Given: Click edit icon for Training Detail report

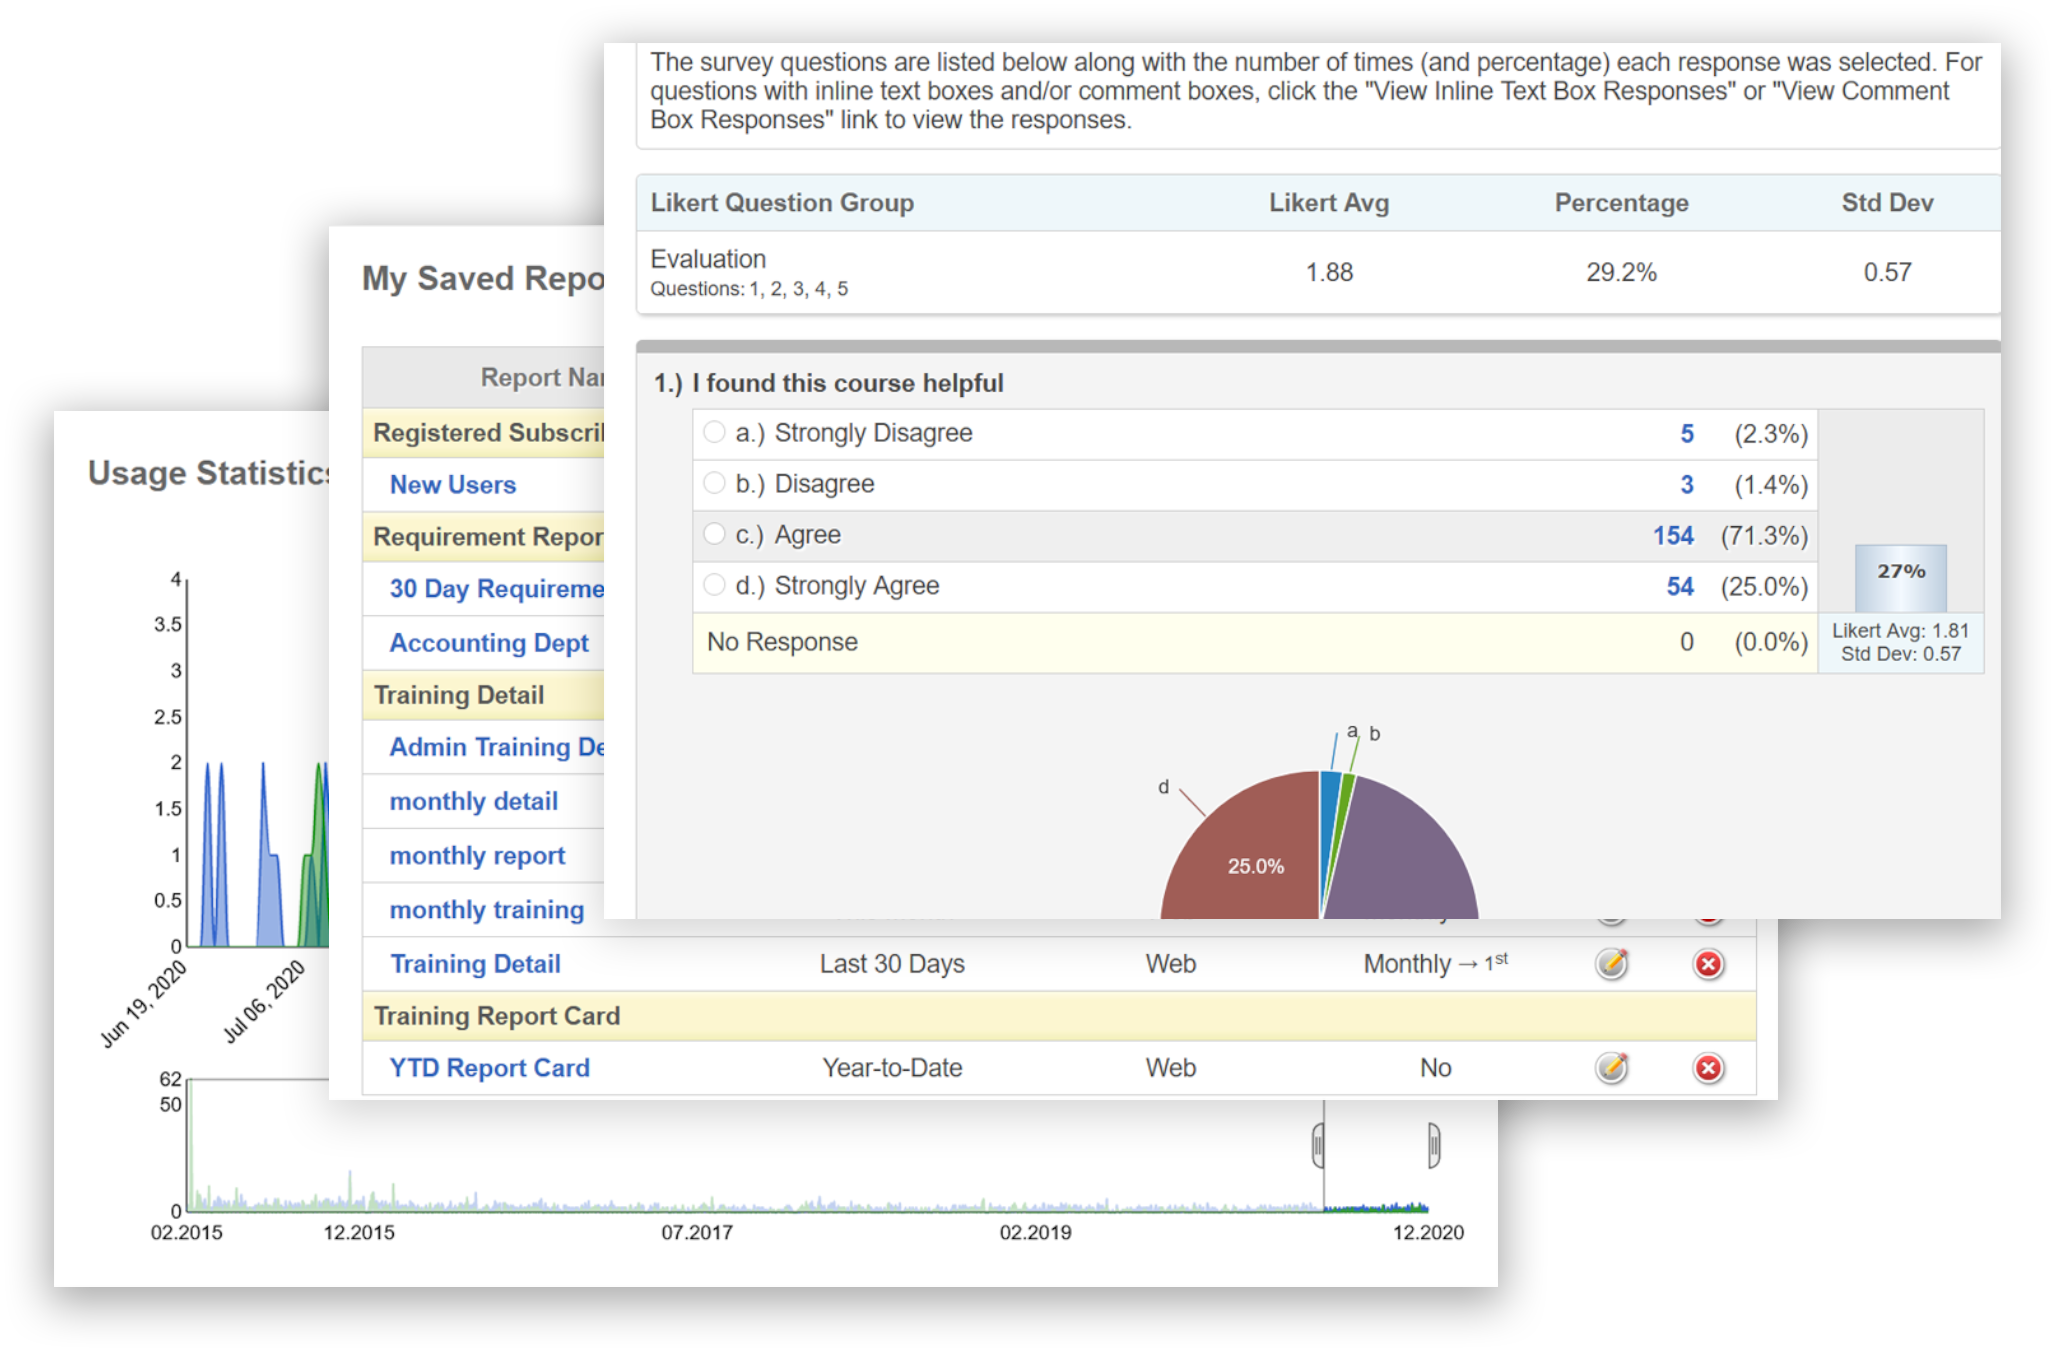Looking at the screenshot, I should (1611, 964).
